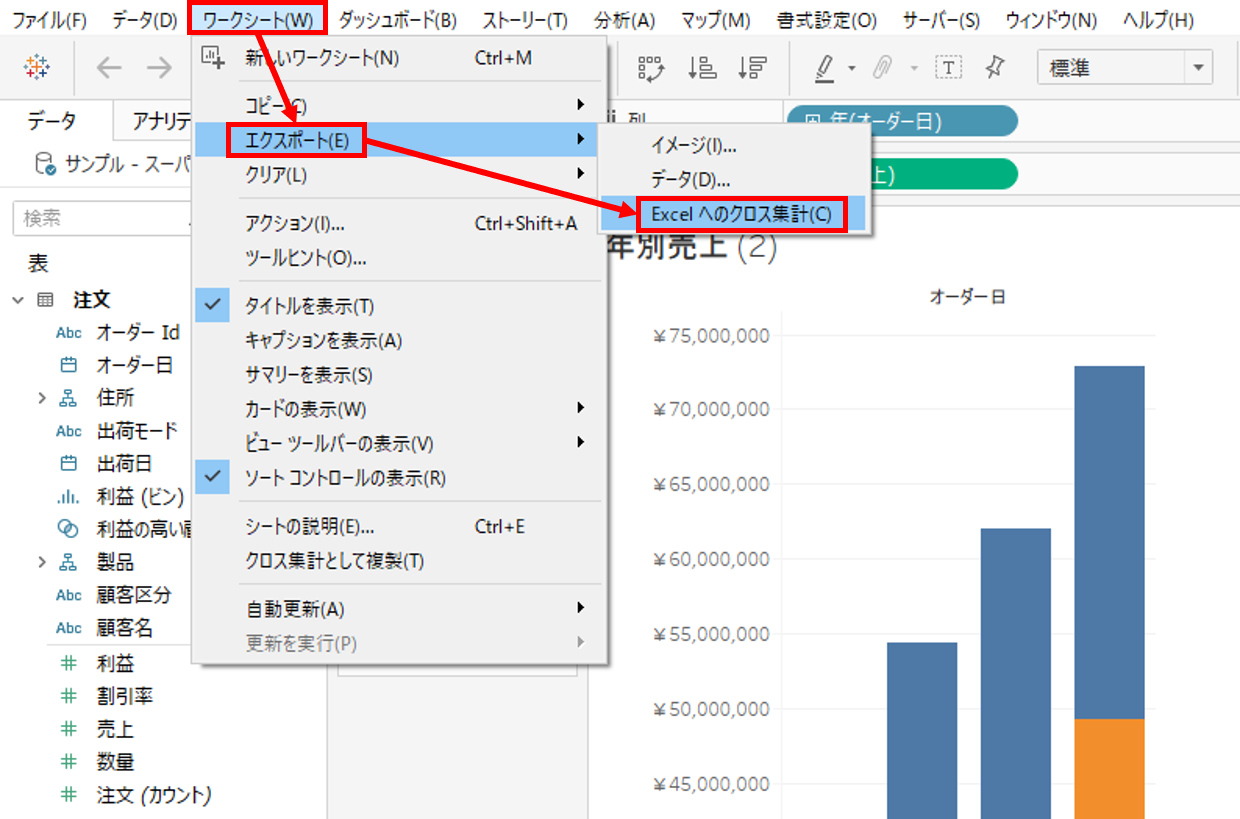The width and height of the screenshot is (1240, 819).
Task: Sort ascending using the toolbar icon
Action: click(x=703, y=68)
